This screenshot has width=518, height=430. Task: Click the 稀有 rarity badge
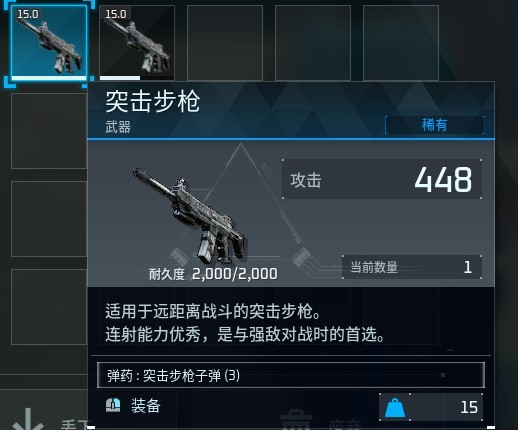435,125
